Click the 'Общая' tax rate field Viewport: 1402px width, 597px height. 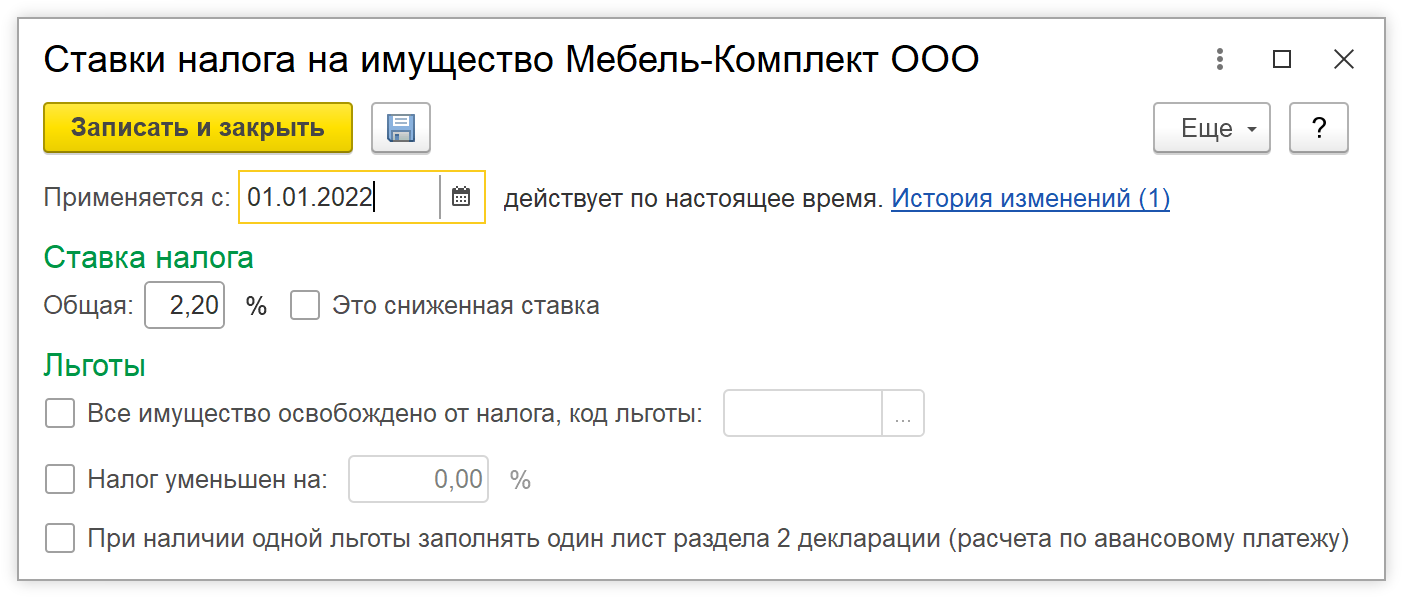point(185,306)
